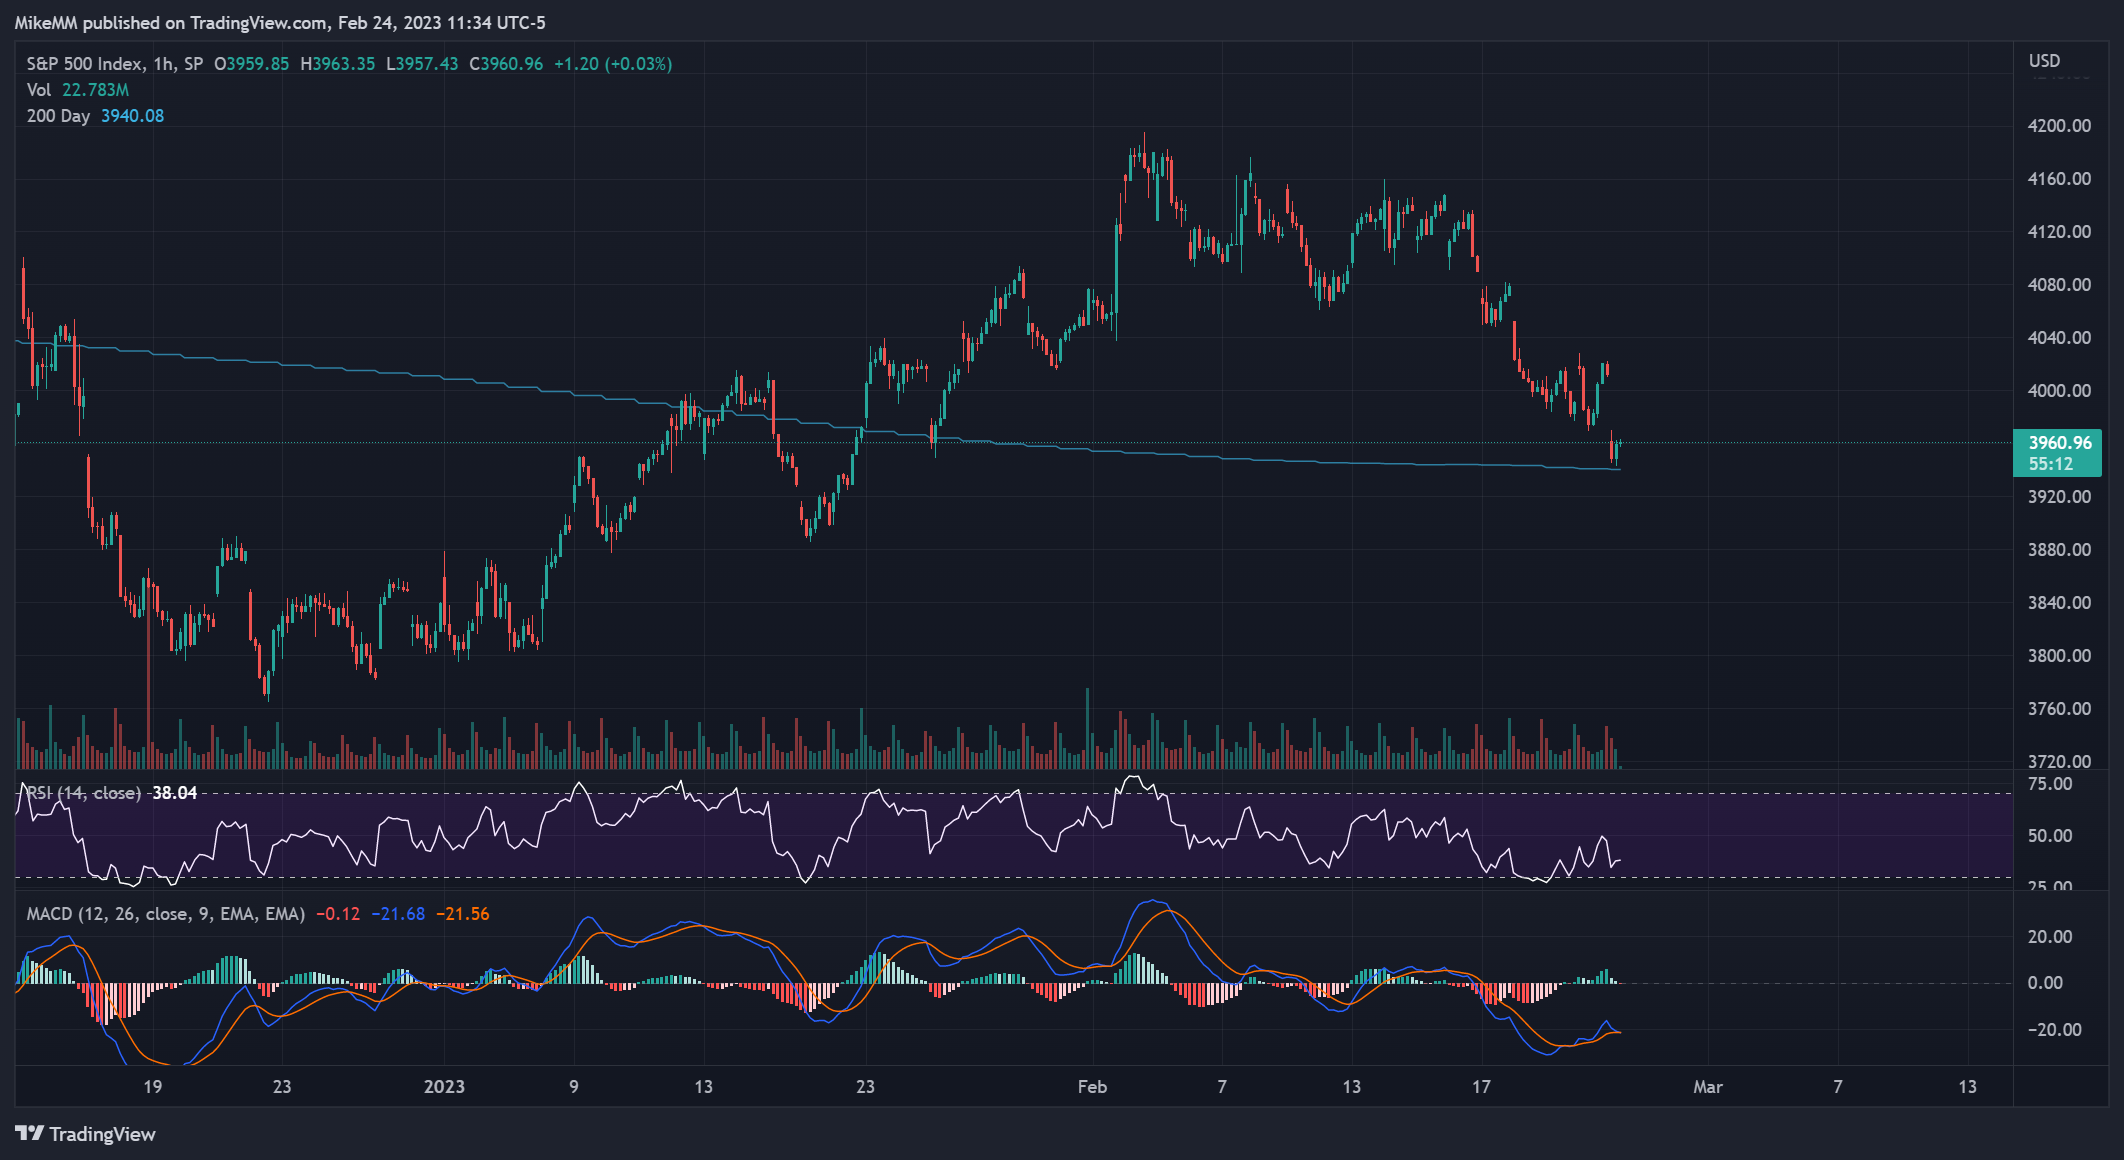Click the 3760.00 price axis label
Viewport: 2124px width, 1160px height.
click(2059, 709)
